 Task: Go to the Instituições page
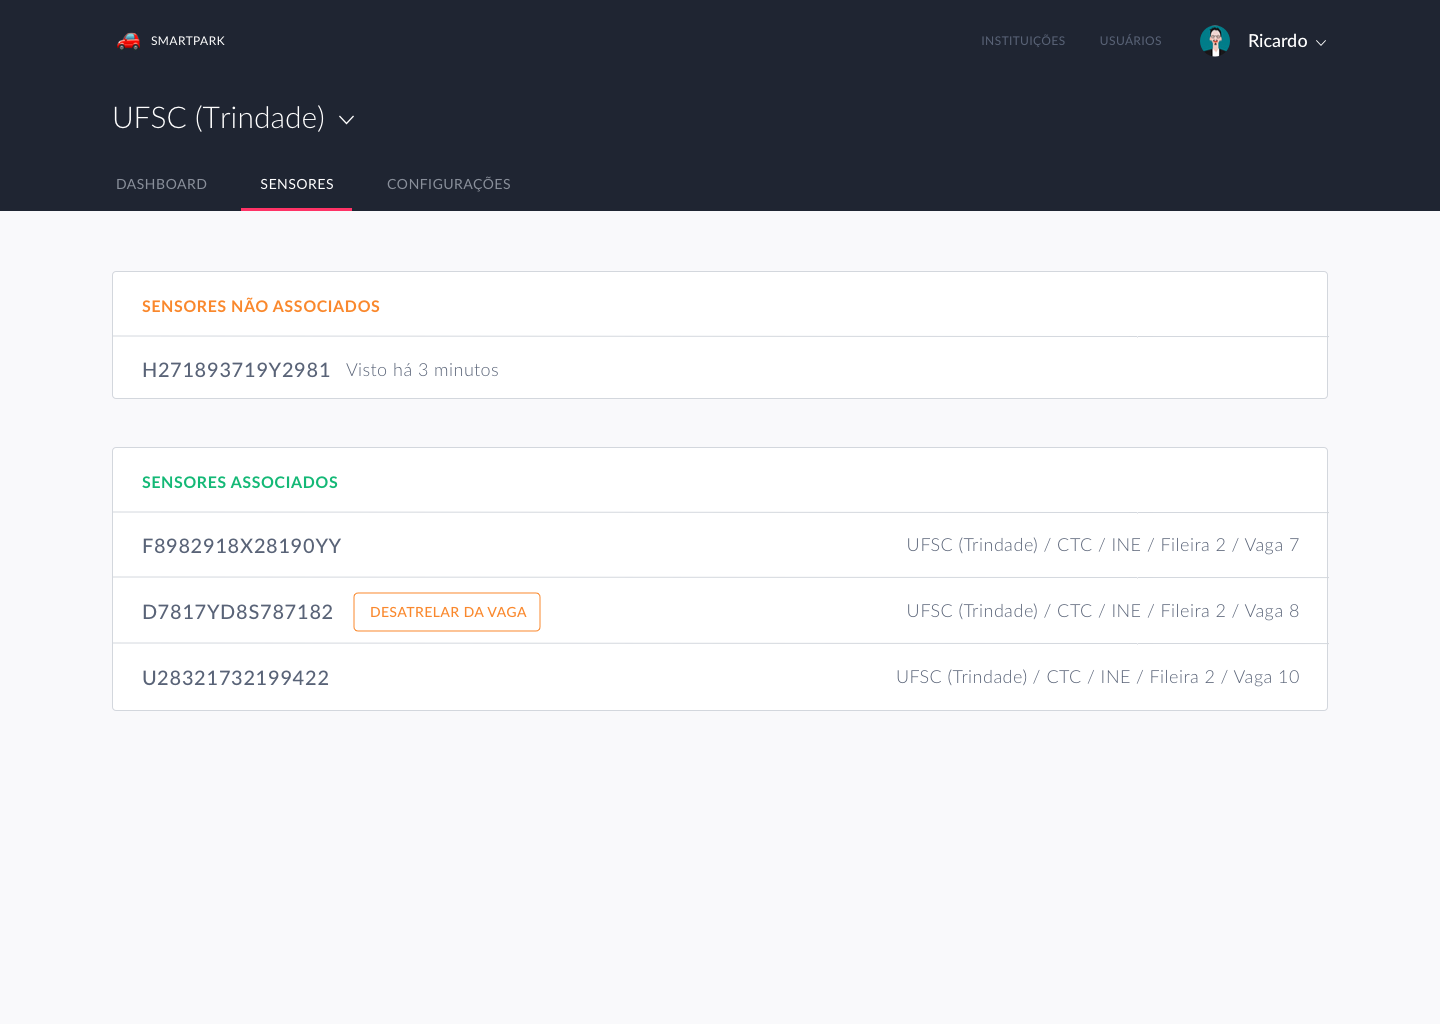tap(1022, 41)
